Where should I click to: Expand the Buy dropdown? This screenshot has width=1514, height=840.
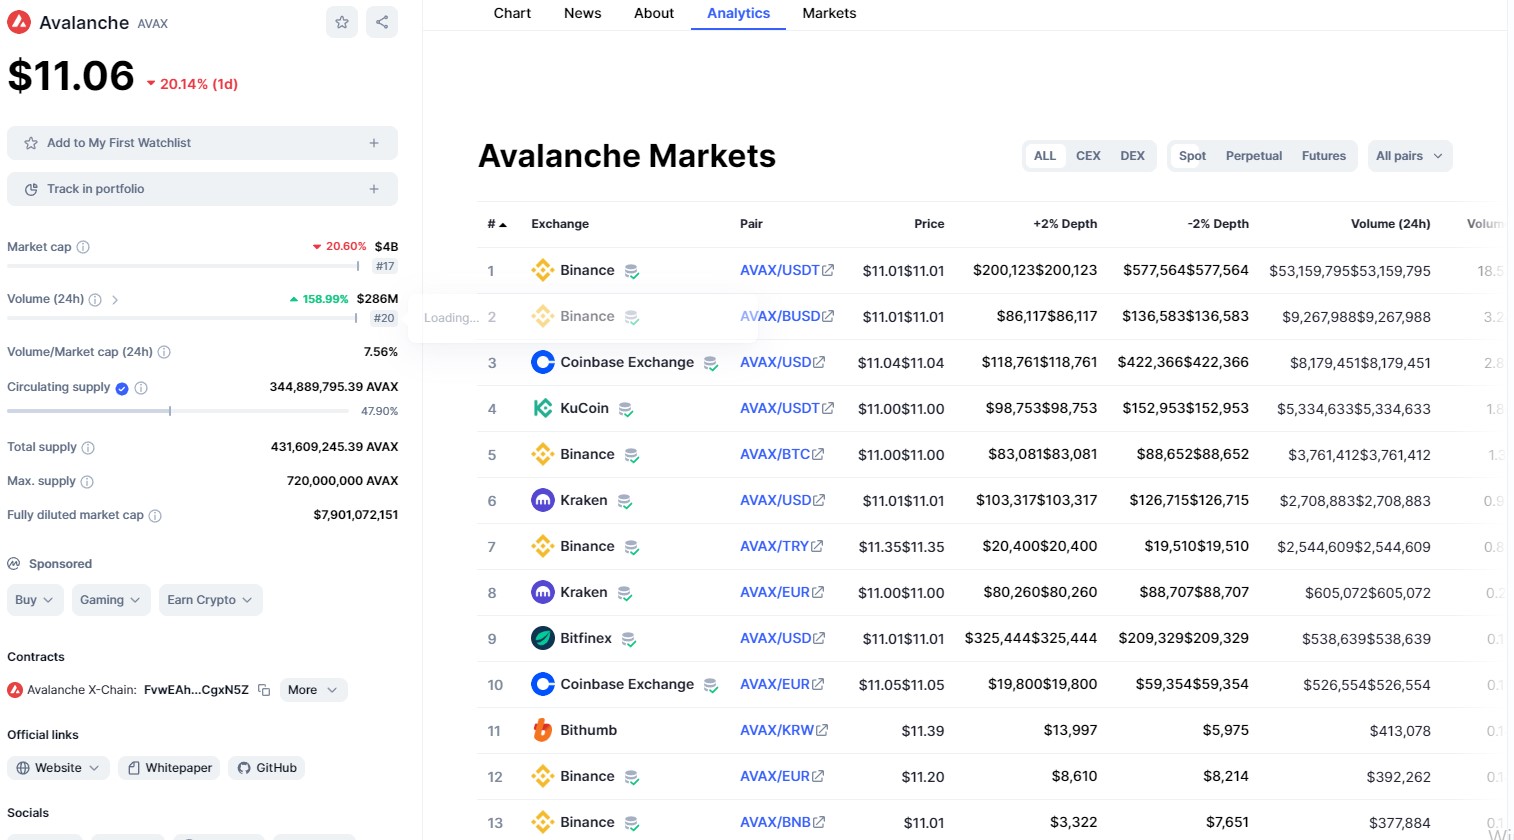coord(35,600)
